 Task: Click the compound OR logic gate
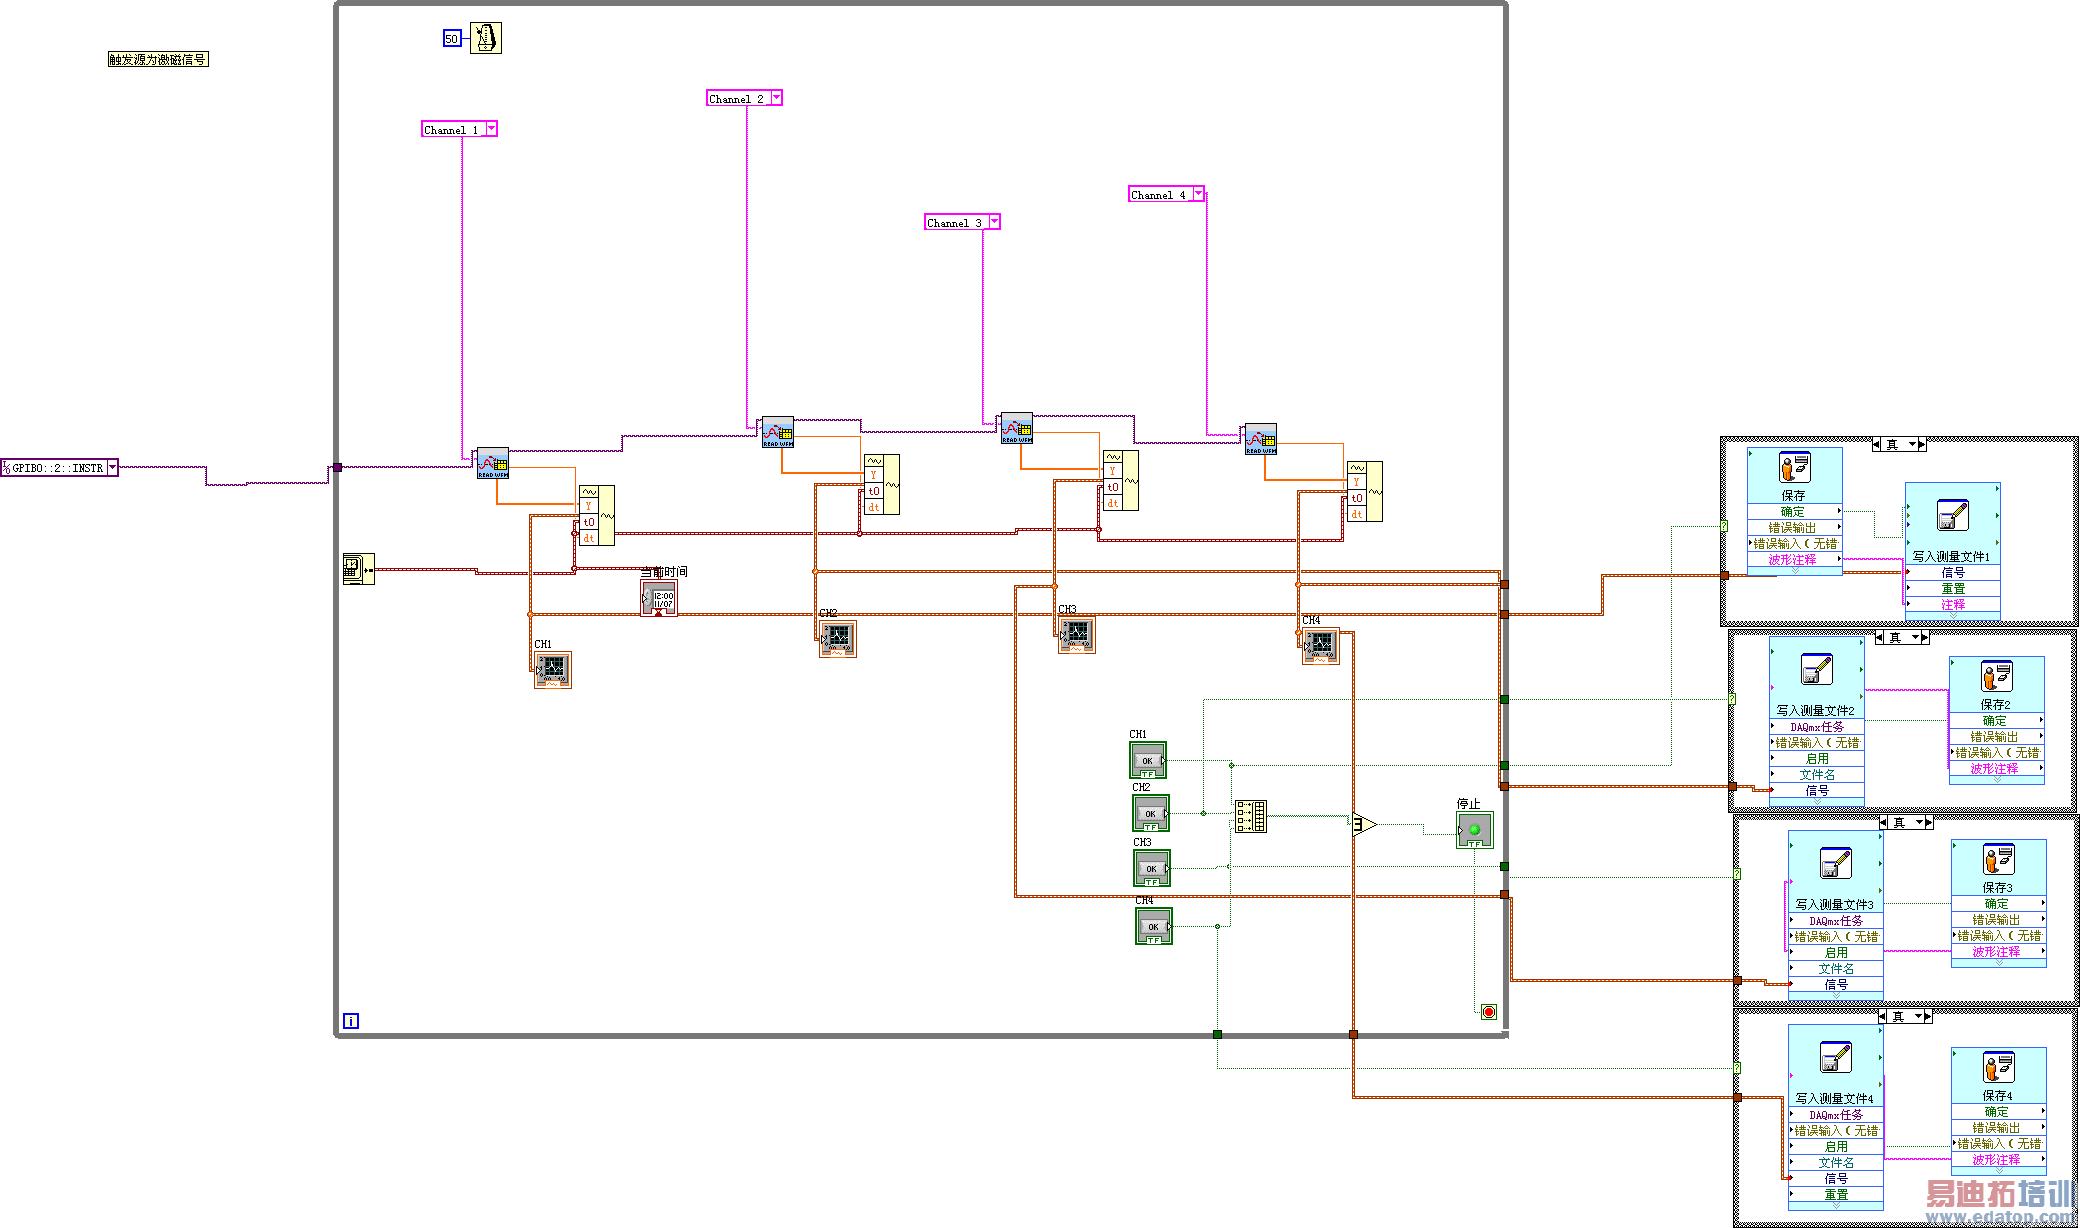1364,824
